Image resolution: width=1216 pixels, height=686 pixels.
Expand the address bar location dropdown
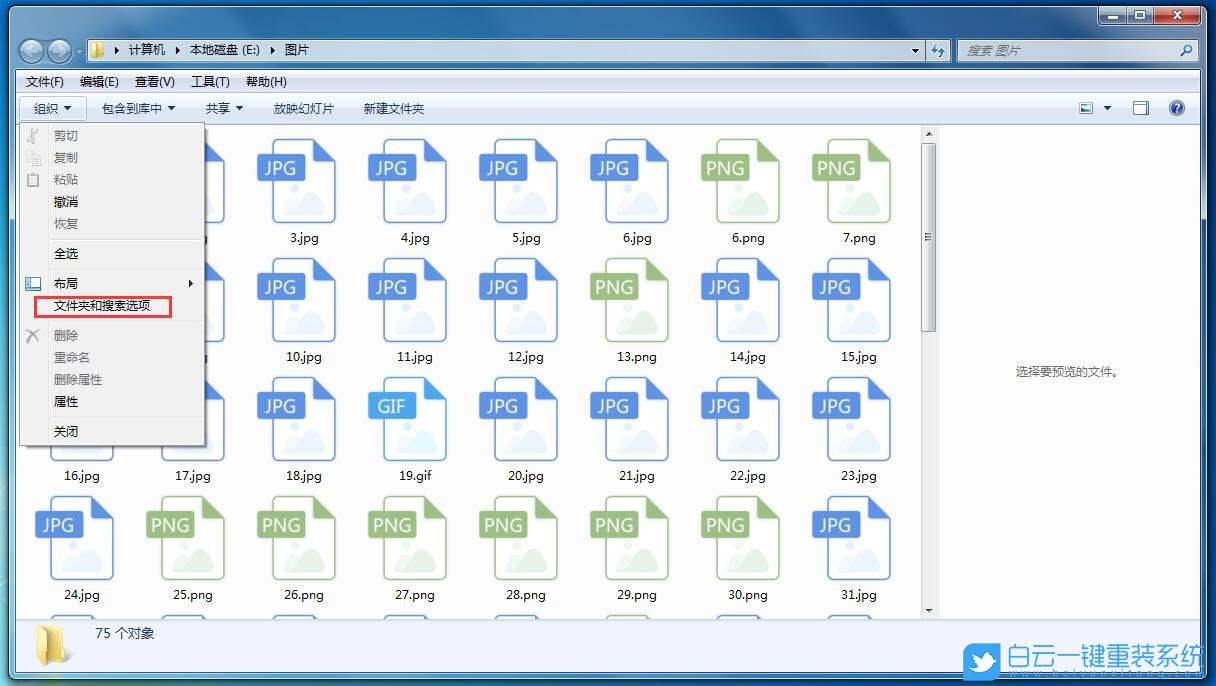(x=913, y=50)
